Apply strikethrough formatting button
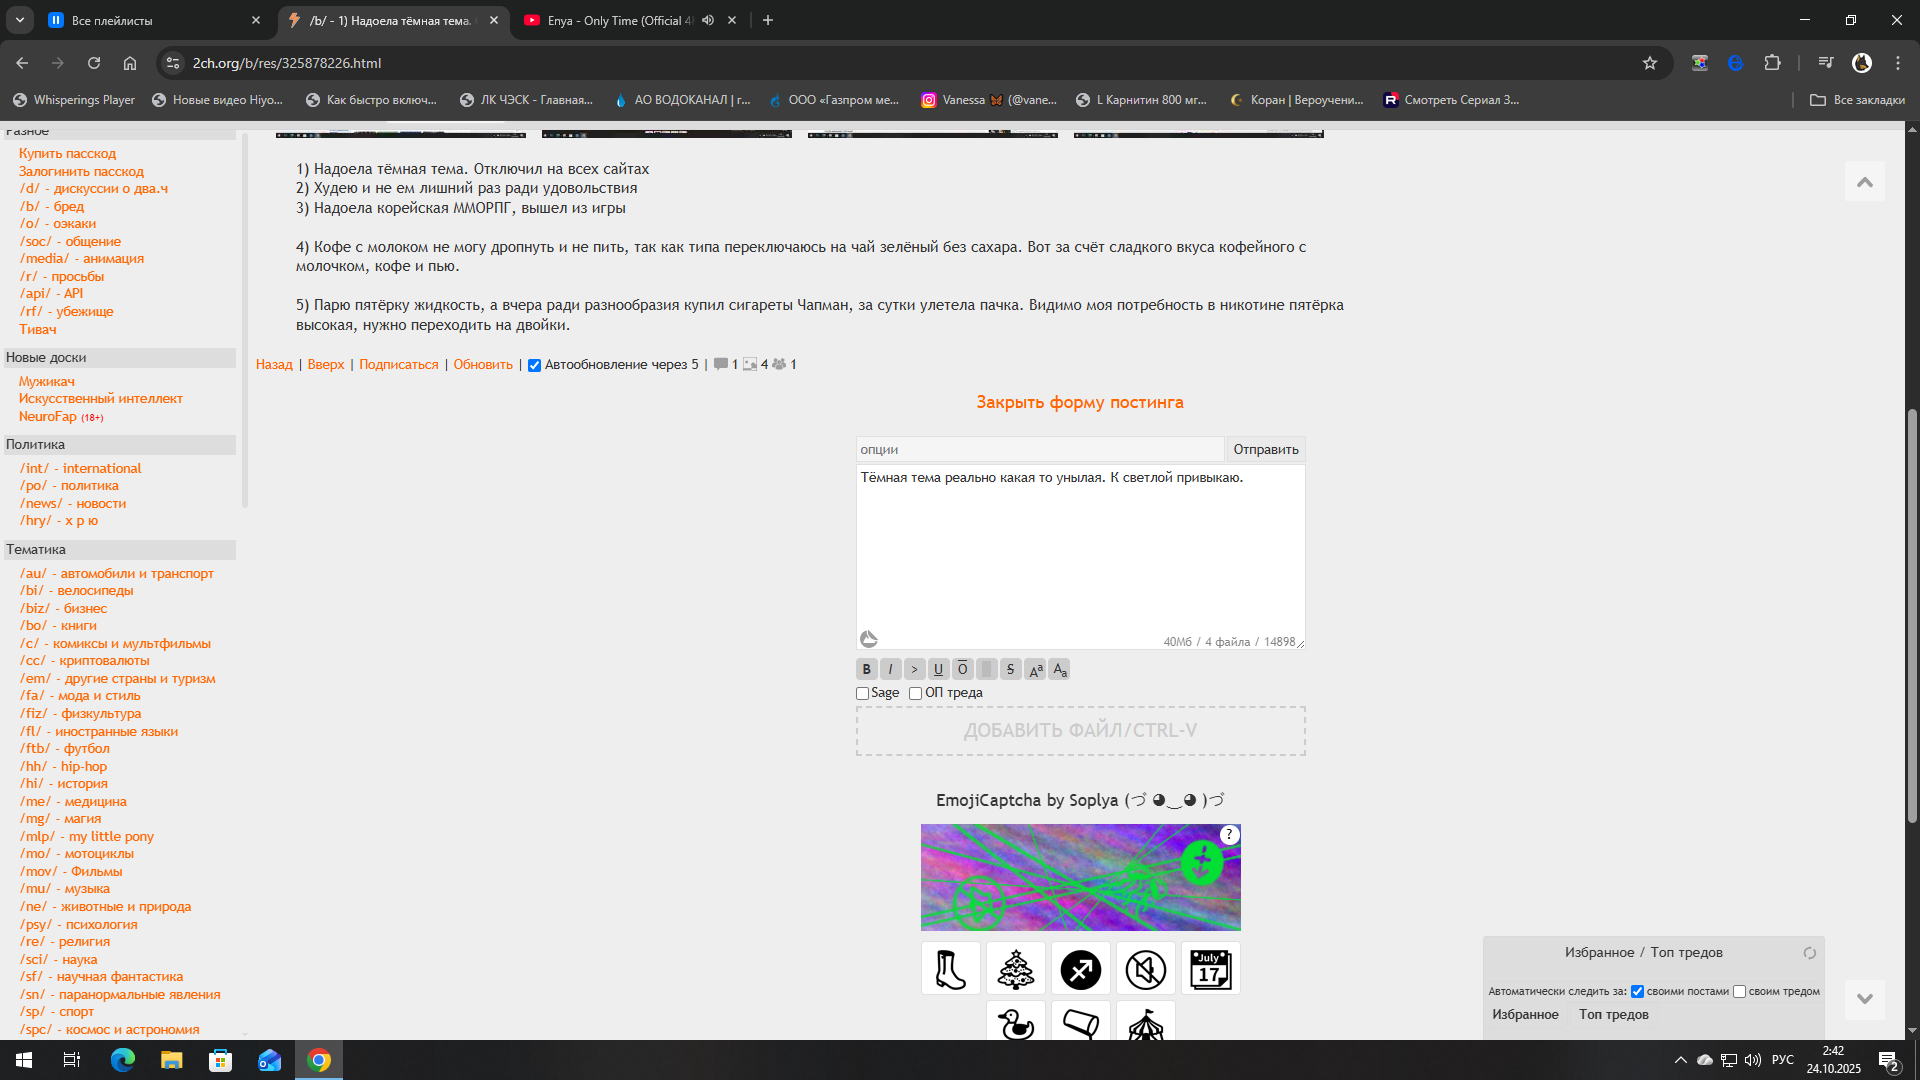1920x1080 pixels. [x=1010, y=669]
